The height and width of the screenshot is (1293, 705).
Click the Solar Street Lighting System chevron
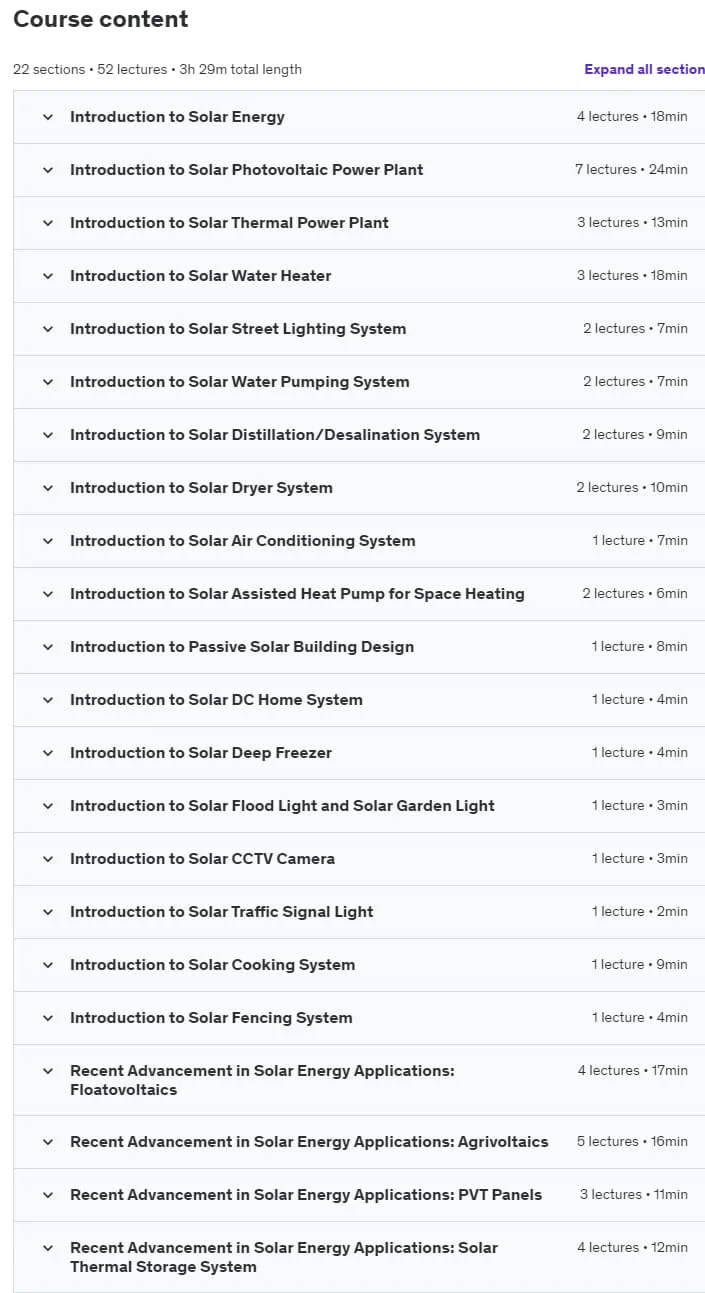(x=47, y=329)
